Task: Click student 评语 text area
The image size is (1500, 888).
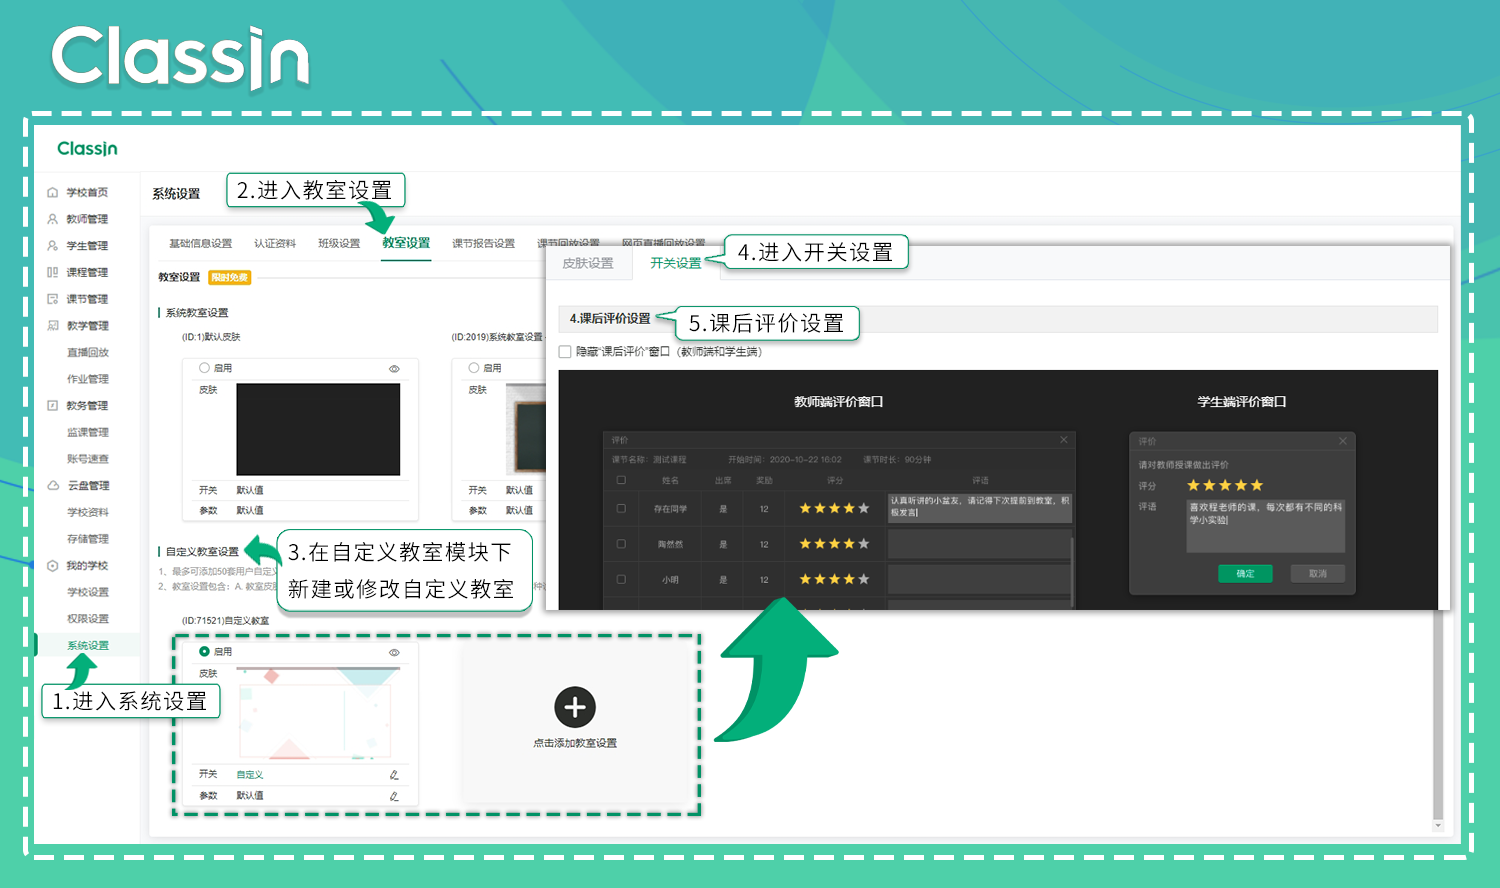Action: point(1266,526)
